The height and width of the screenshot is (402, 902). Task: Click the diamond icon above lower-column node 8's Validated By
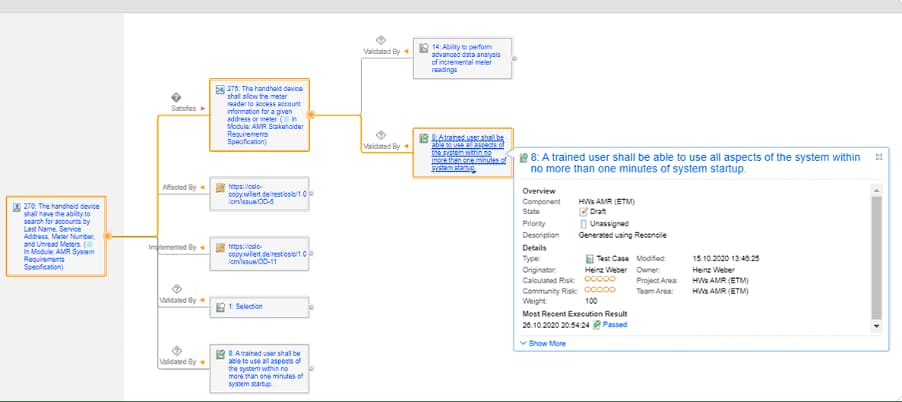177,351
